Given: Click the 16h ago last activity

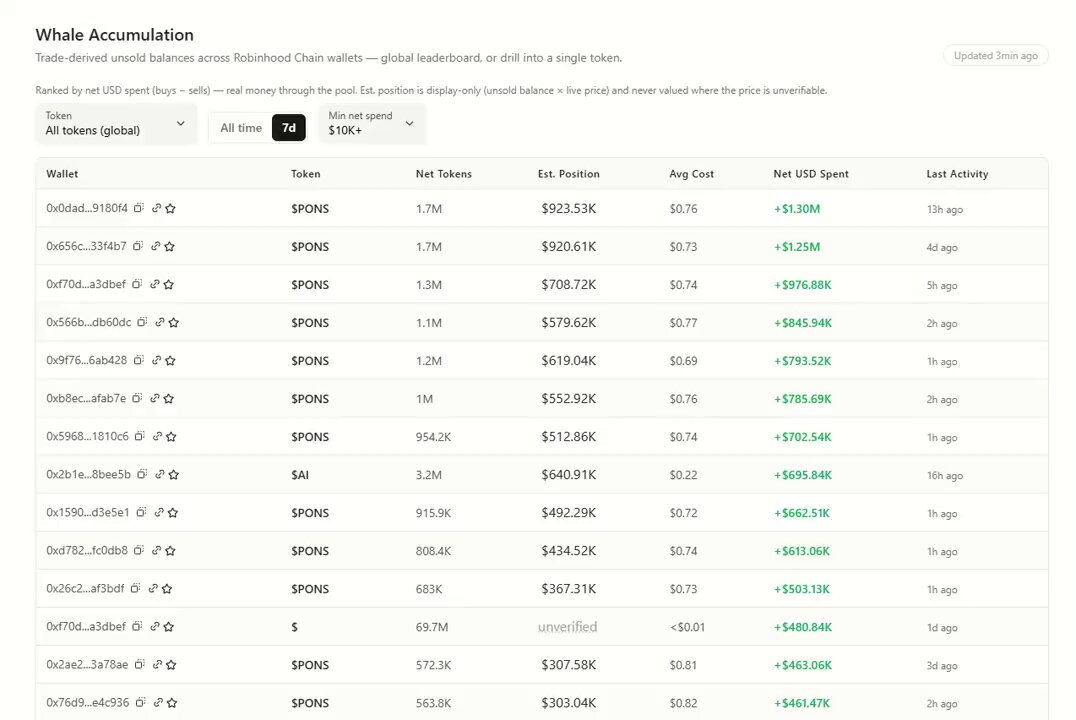Looking at the screenshot, I should pos(944,475).
